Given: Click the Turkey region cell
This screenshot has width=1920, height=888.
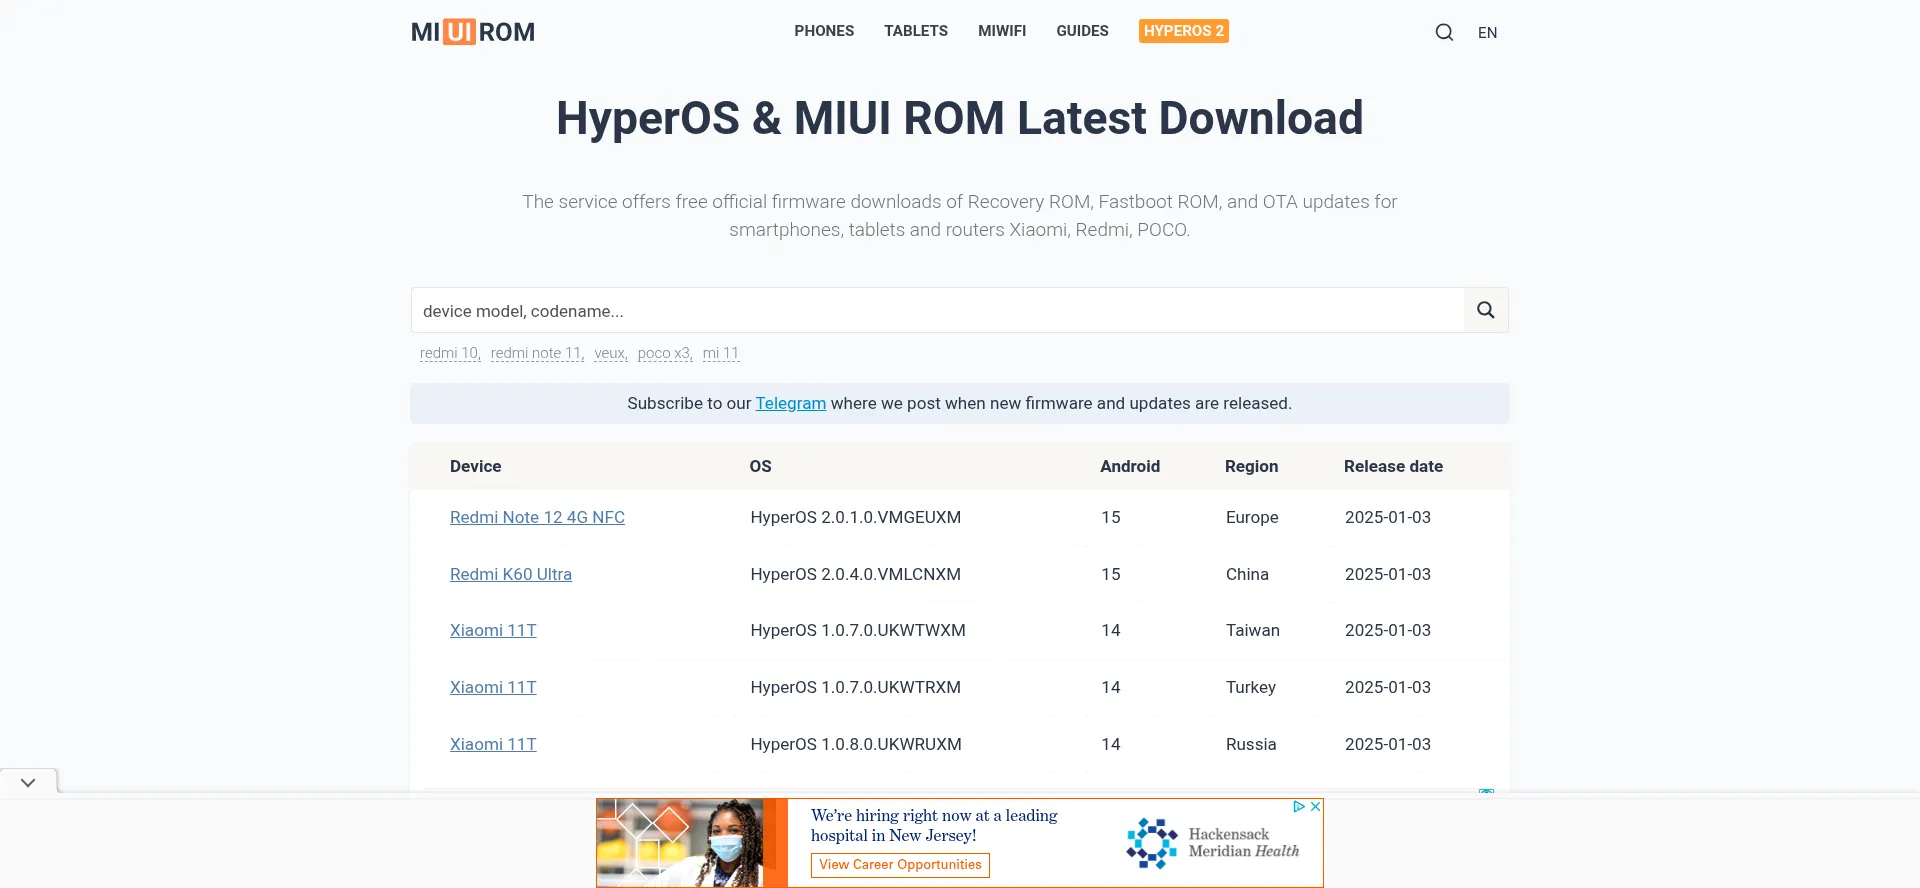Looking at the screenshot, I should tap(1251, 687).
